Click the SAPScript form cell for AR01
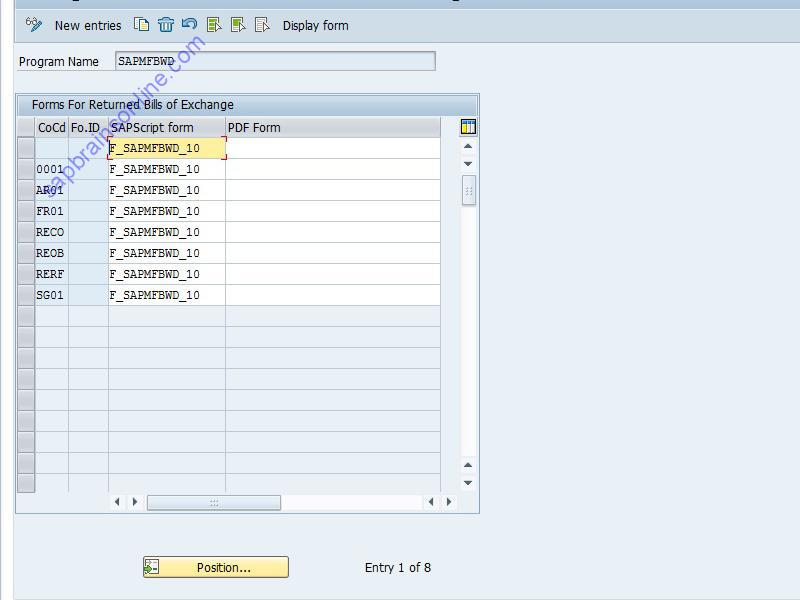Image resolution: width=800 pixels, height=600 pixels. 167,190
